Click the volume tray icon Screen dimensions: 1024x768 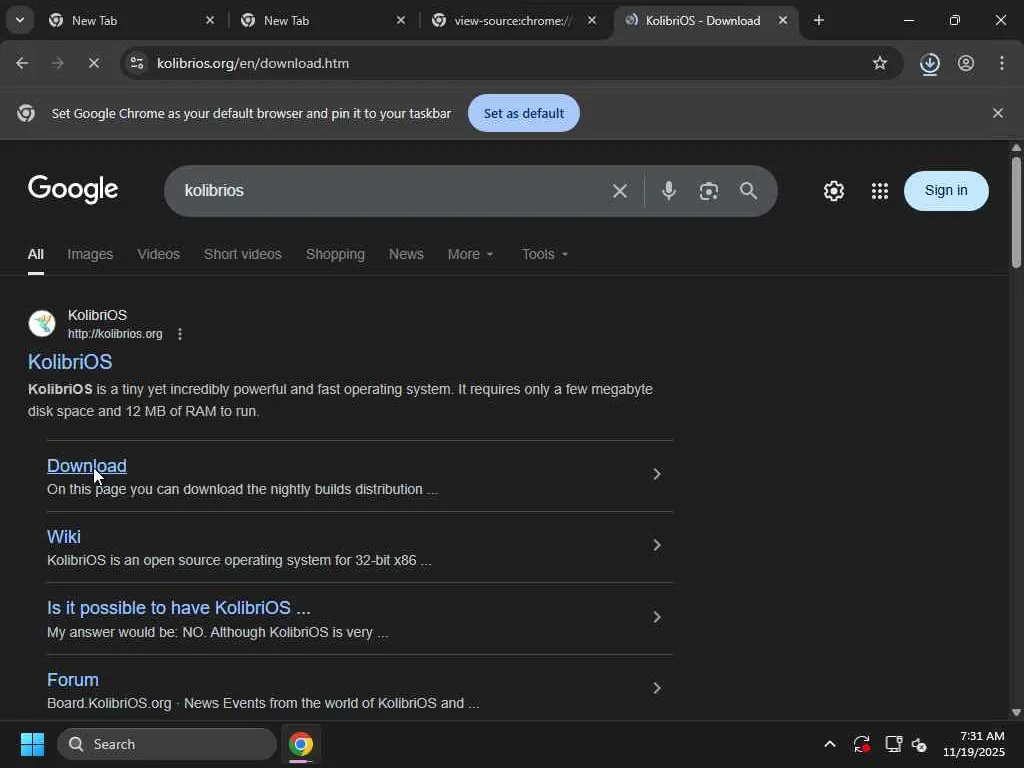pos(920,744)
